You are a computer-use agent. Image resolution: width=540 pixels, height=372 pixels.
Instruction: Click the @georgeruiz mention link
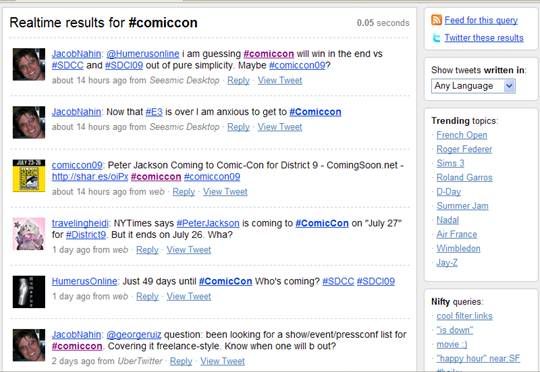pyautogui.click(x=134, y=334)
